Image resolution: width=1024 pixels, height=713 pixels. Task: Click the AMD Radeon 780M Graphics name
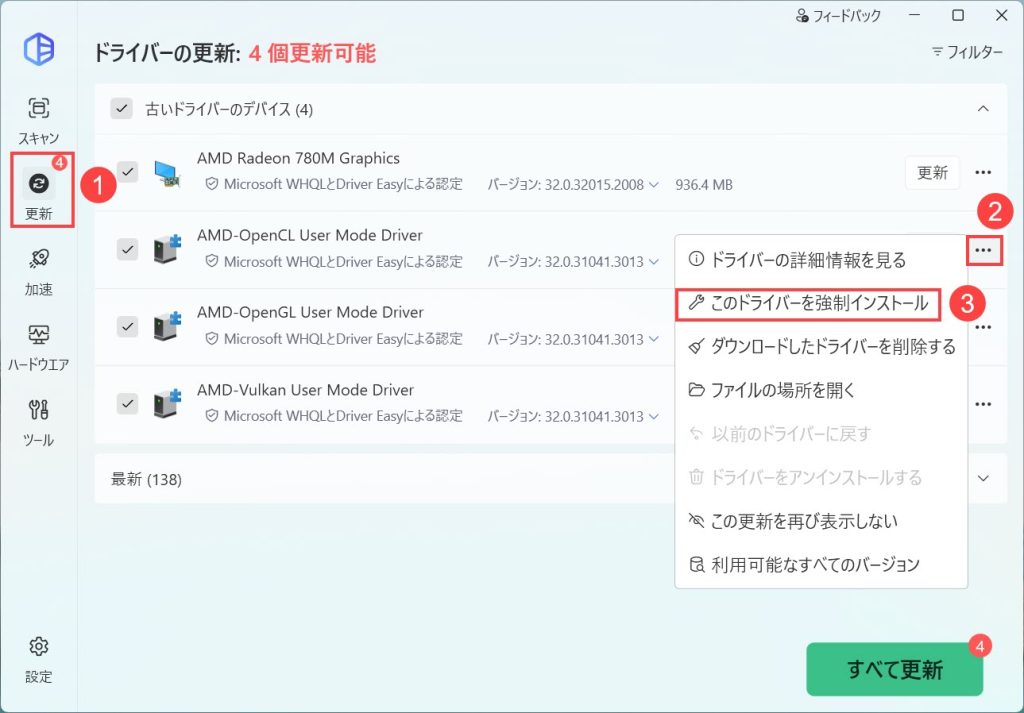(298, 158)
